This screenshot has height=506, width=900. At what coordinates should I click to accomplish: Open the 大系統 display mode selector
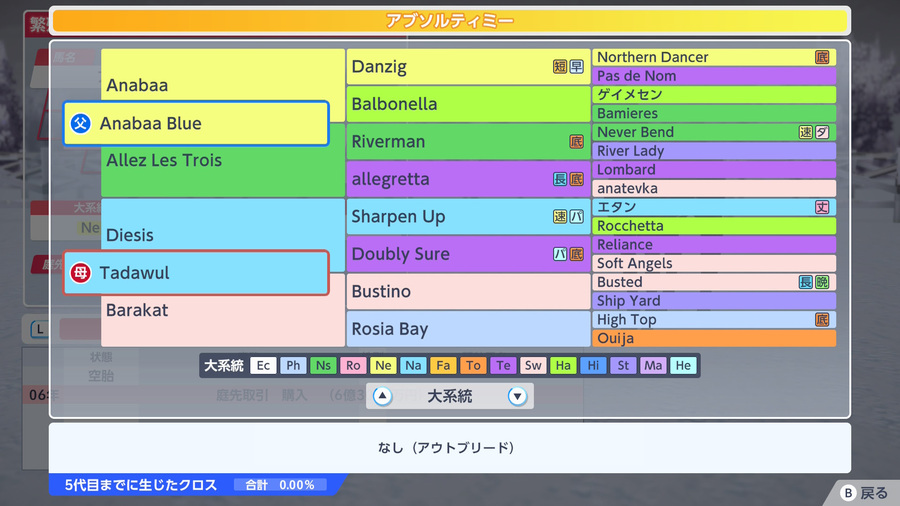[x=450, y=396]
